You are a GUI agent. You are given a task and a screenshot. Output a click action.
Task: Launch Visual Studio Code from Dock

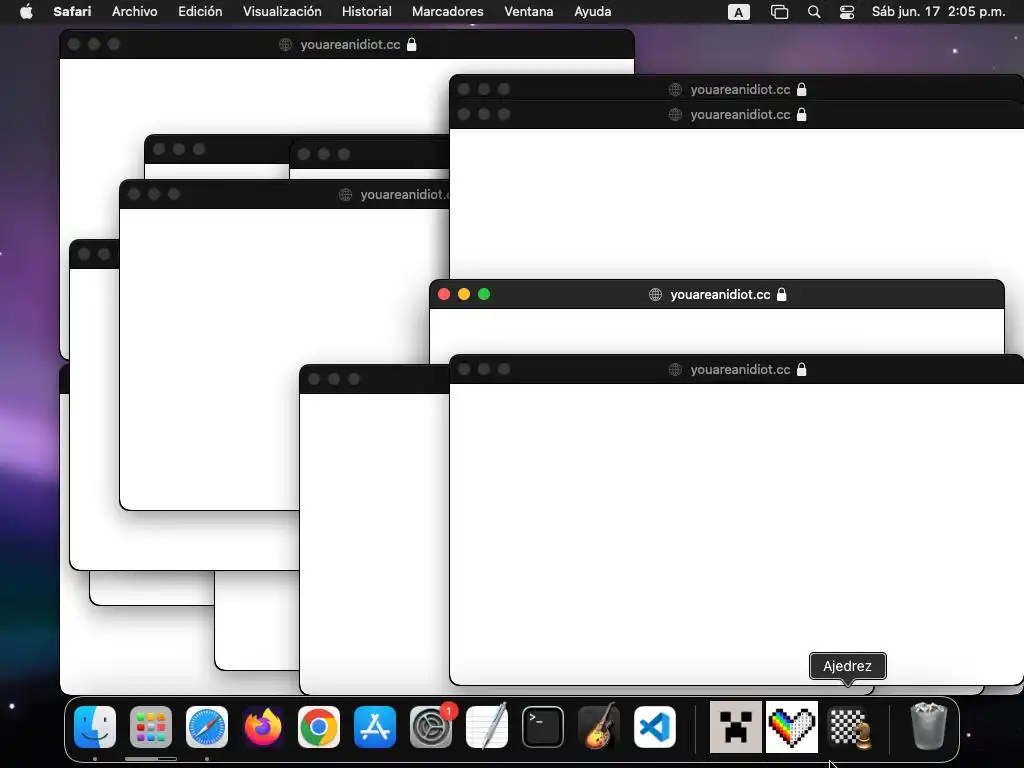pyautogui.click(x=655, y=727)
